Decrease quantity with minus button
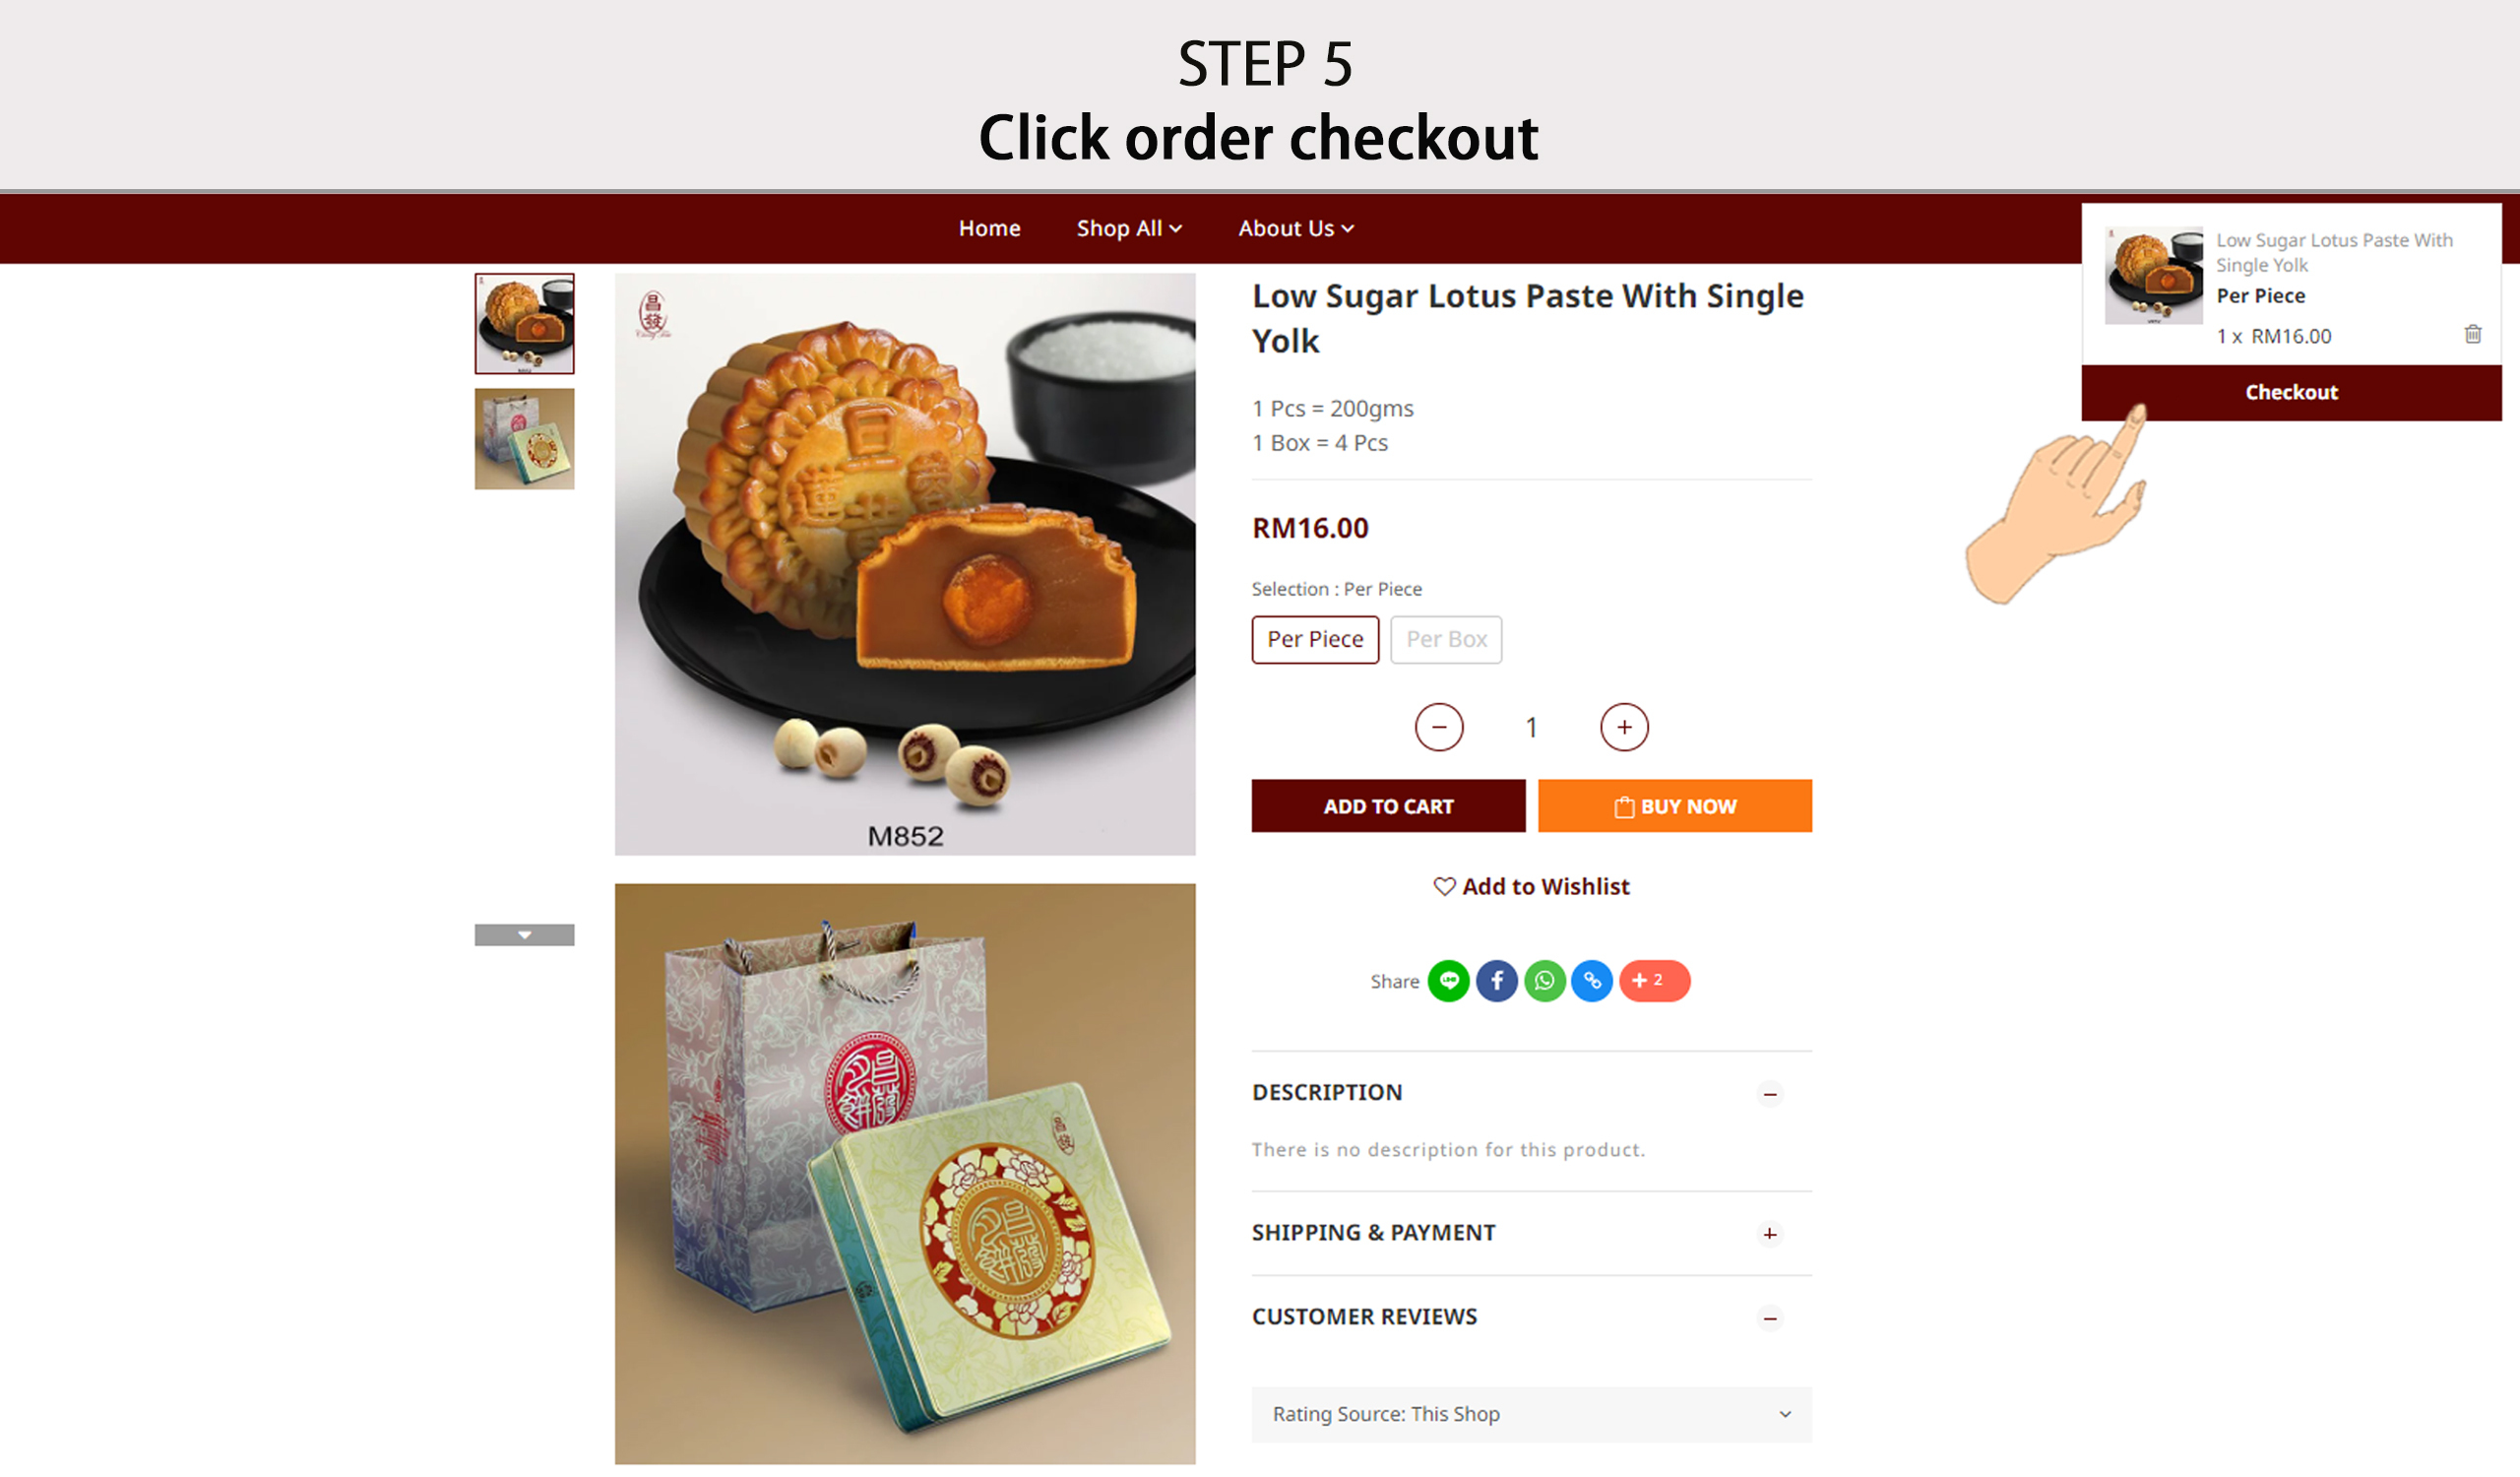The image size is (2520, 1477). 1439,727
